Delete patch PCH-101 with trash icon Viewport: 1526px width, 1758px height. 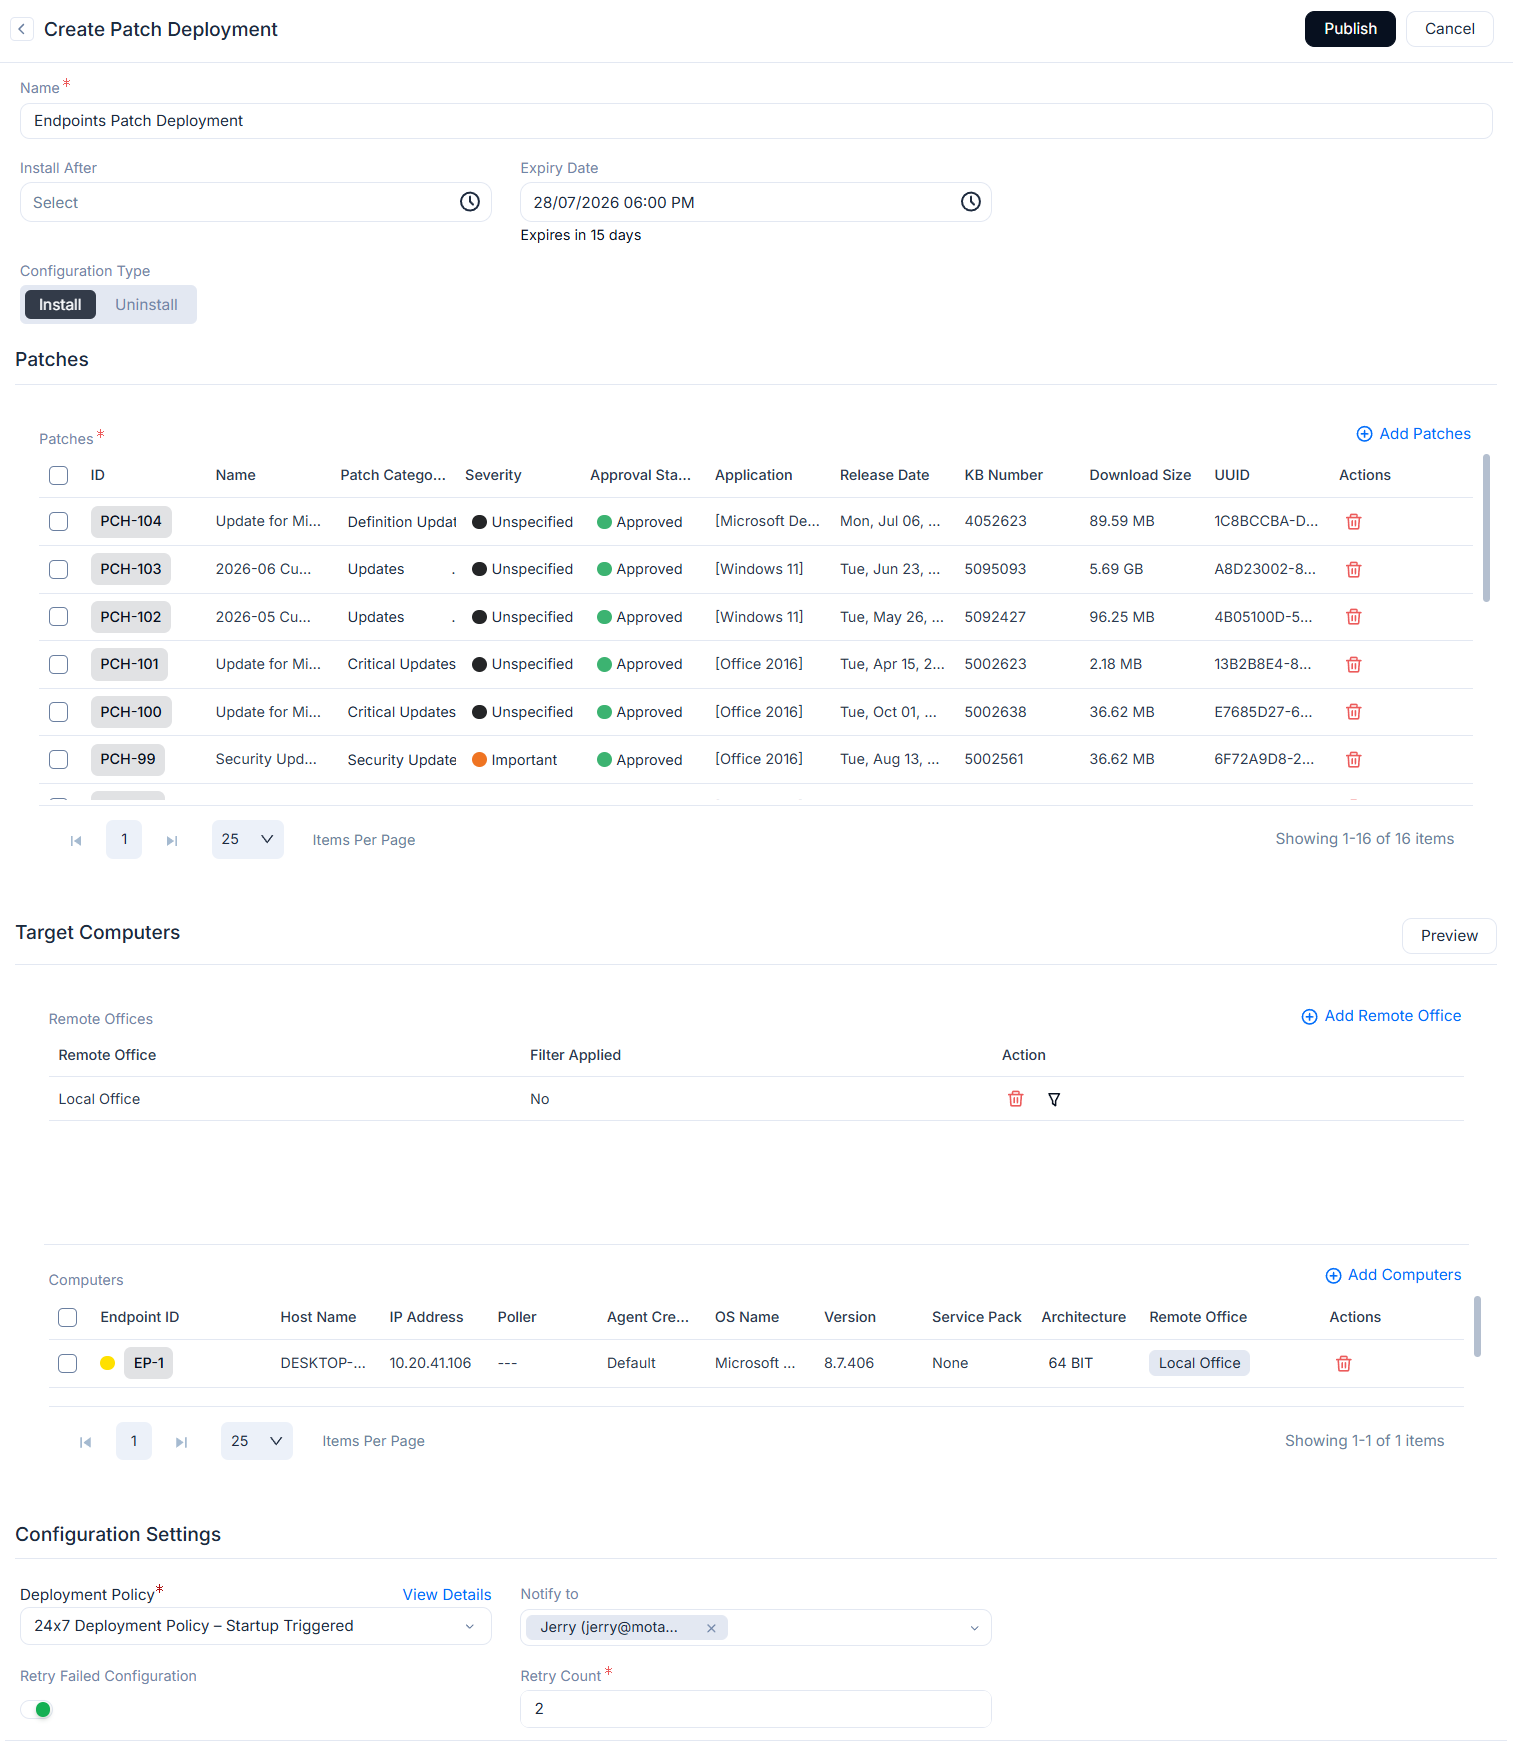pyautogui.click(x=1354, y=664)
